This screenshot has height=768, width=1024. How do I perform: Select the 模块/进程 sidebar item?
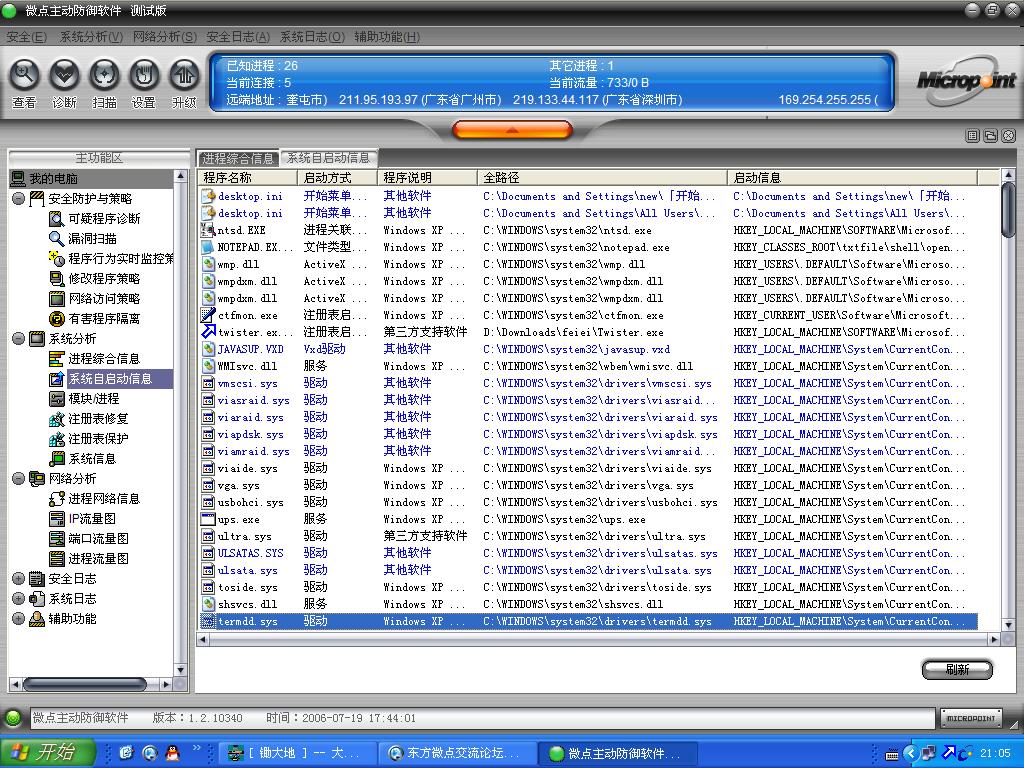pyautogui.click(x=94, y=398)
